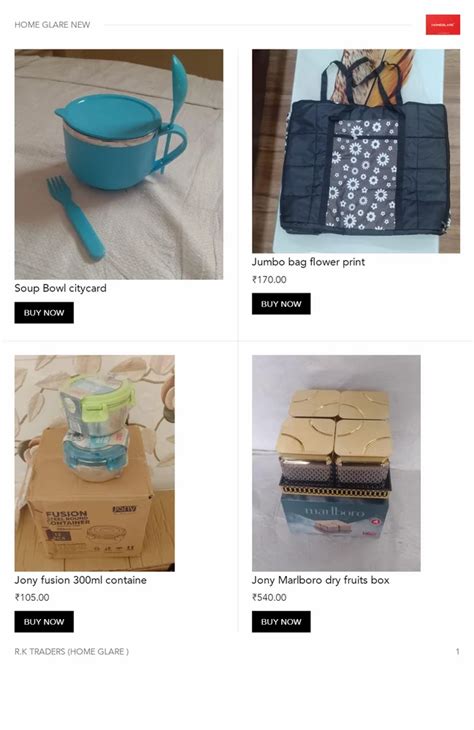Viewport: 474px width, 730px height.
Task: Click the ₹170.00 price
Action: coord(269,280)
